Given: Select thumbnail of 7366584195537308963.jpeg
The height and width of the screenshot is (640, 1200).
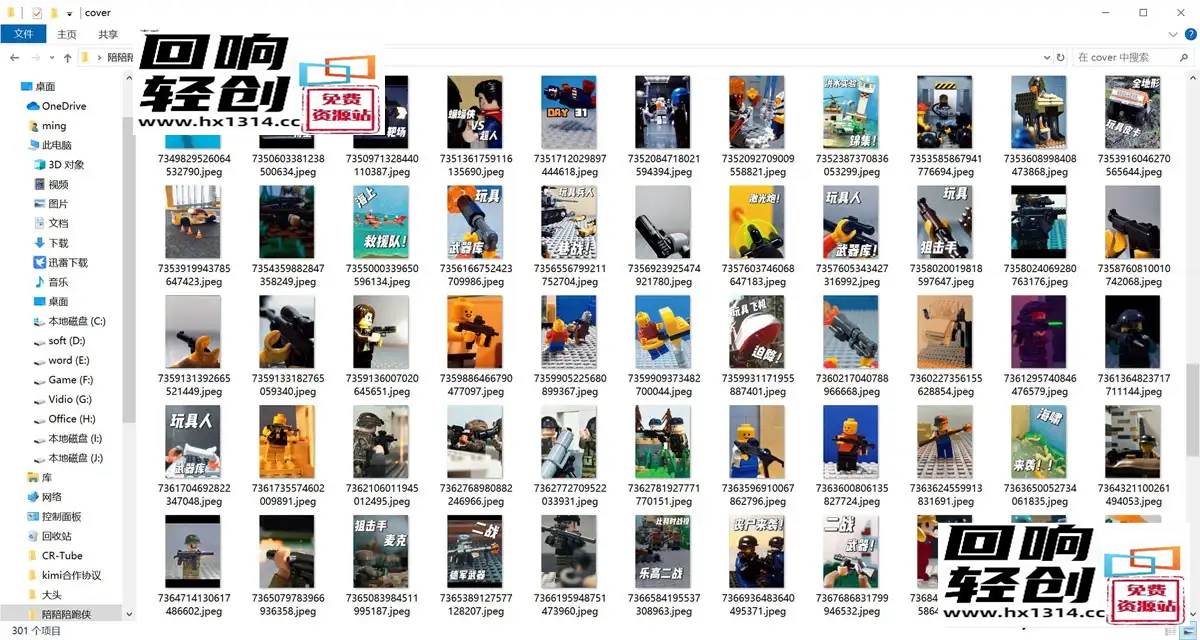Looking at the screenshot, I should tap(663, 552).
